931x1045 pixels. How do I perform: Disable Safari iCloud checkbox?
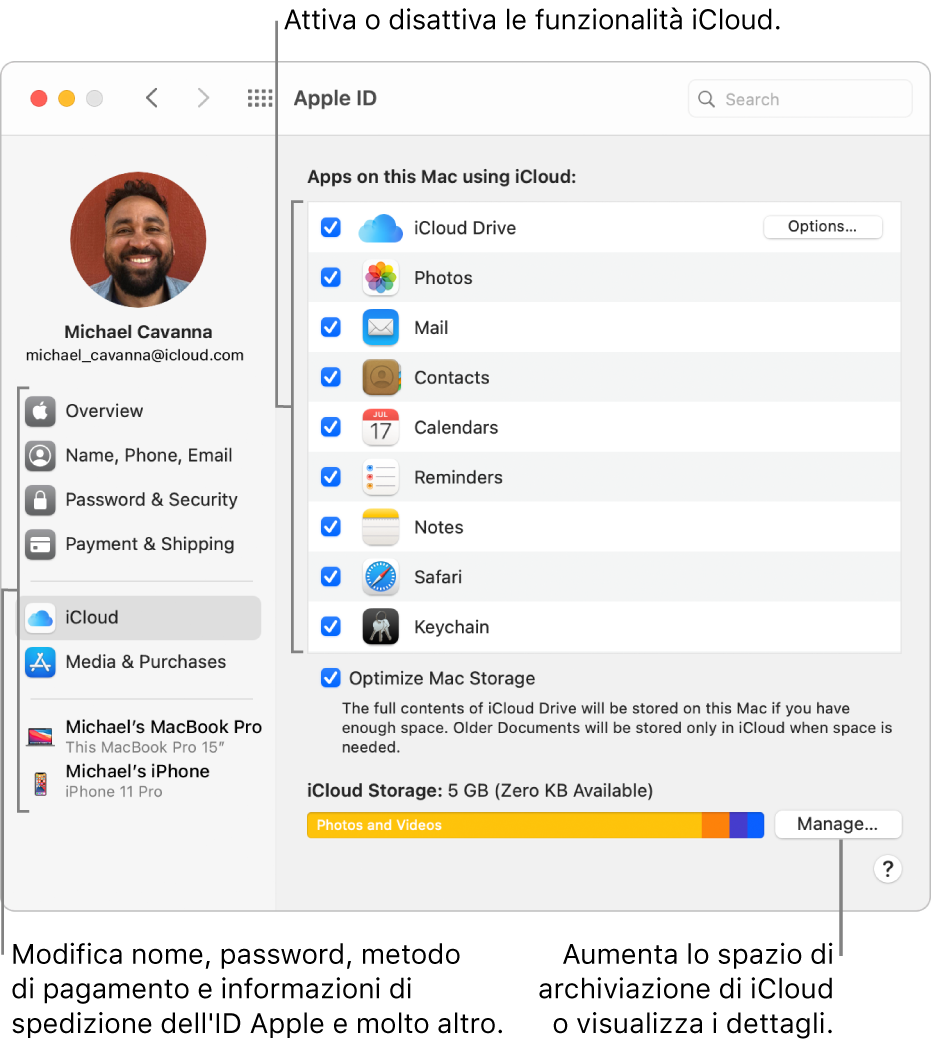tap(331, 576)
